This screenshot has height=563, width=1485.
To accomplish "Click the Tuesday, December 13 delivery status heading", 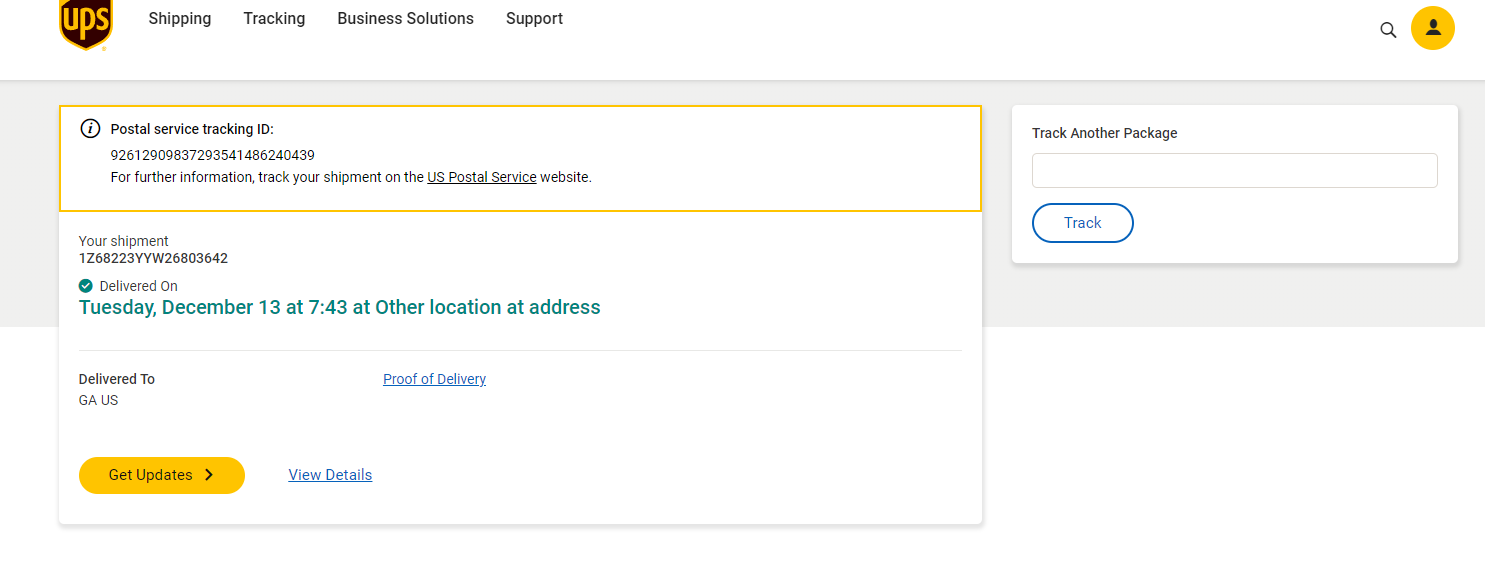I will [x=339, y=307].
